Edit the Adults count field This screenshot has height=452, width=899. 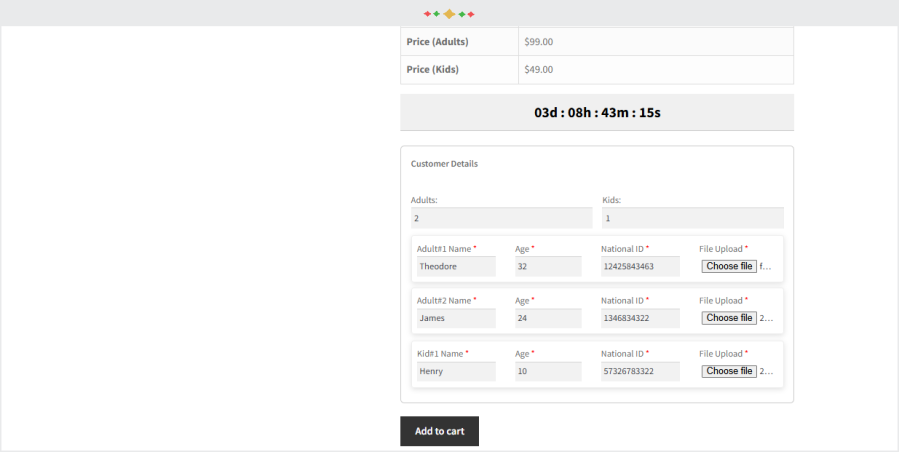coord(502,218)
